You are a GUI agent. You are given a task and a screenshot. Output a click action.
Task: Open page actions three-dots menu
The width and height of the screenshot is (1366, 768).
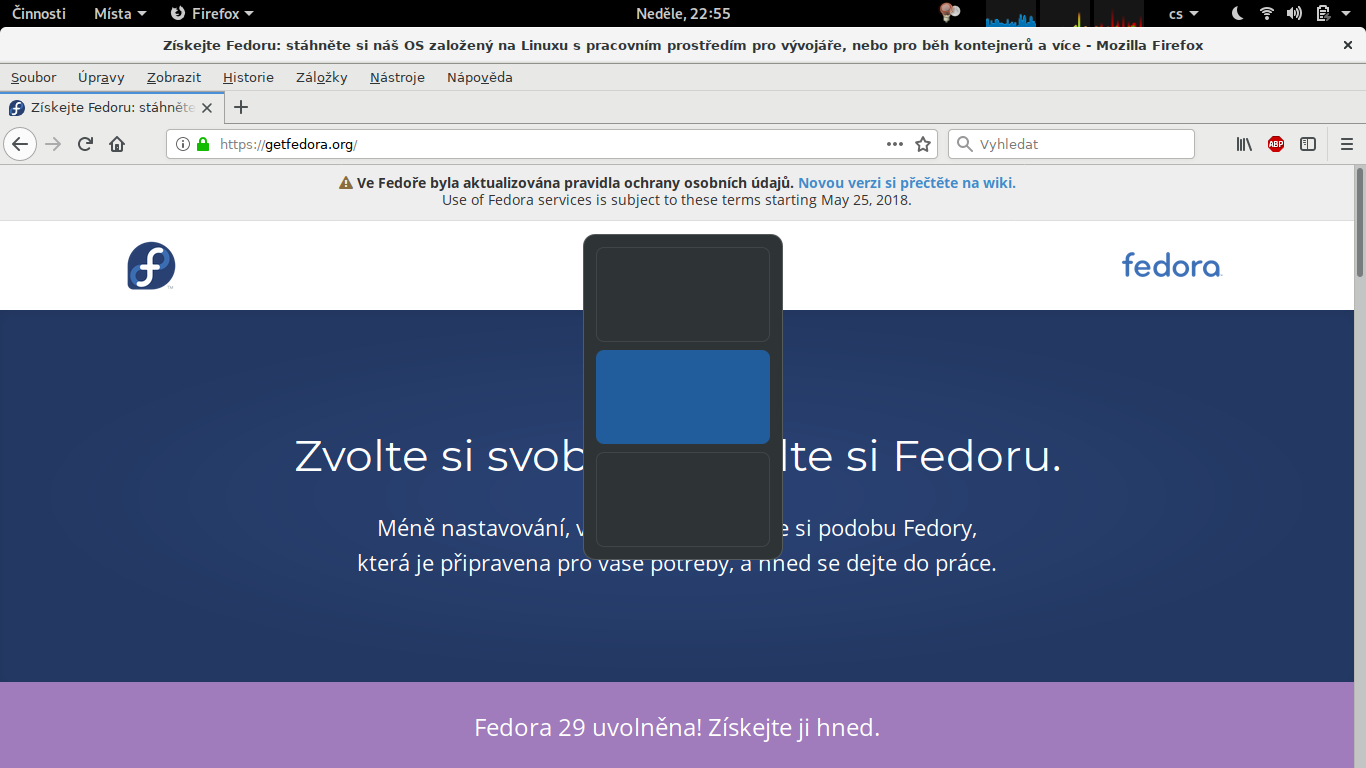[x=895, y=144]
